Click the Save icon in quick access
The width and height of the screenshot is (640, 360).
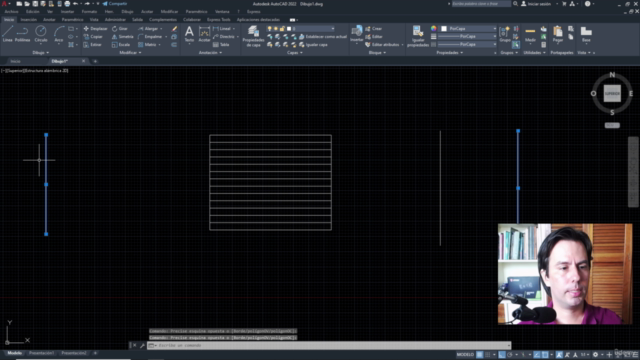coord(35,4)
